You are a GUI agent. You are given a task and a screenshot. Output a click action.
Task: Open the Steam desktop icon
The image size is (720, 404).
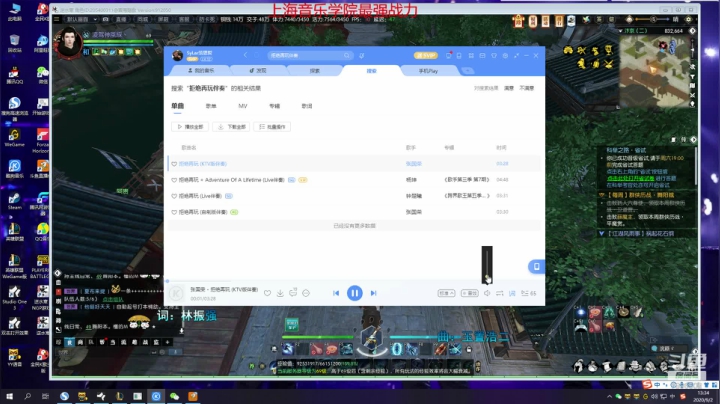[15, 202]
